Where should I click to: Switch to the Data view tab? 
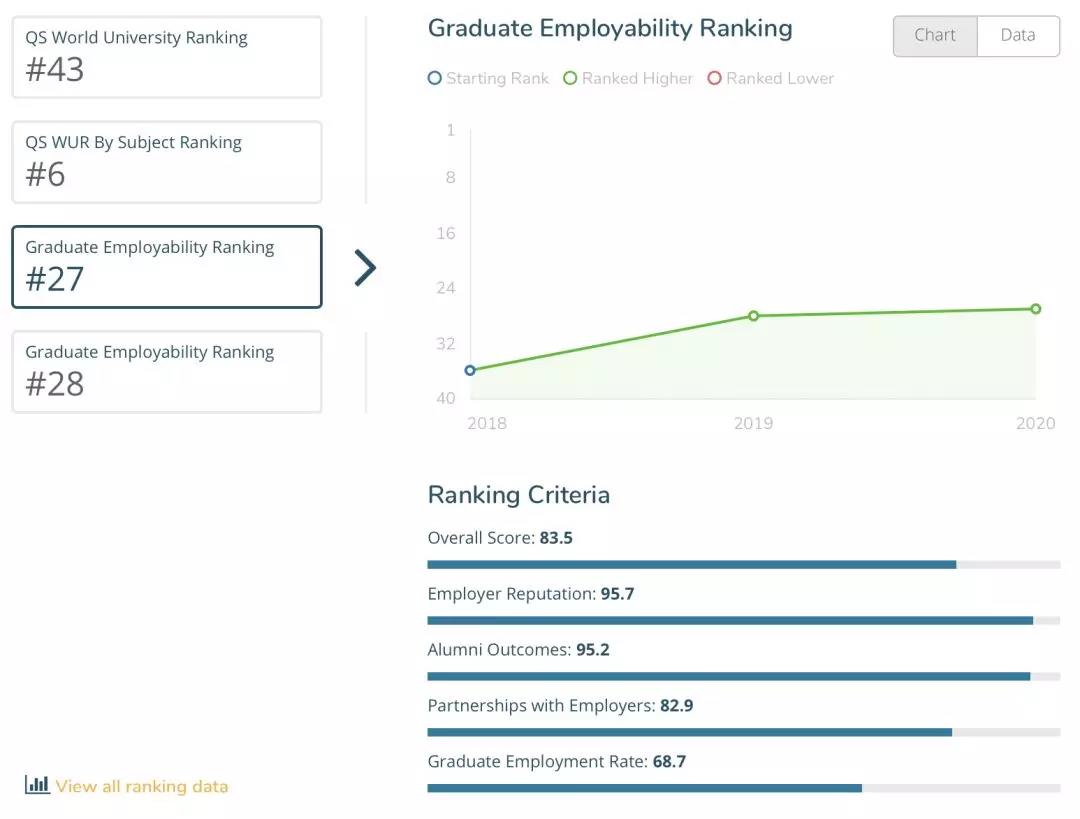pyautogui.click(x=1017, y=36)
